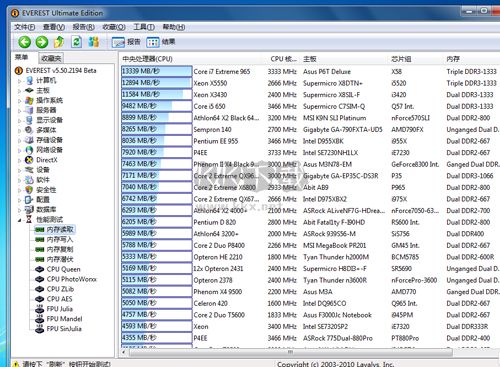Click the 设备 devices icon in tree
Viewport: 500px width, 367px height.
tap(29, 170)
